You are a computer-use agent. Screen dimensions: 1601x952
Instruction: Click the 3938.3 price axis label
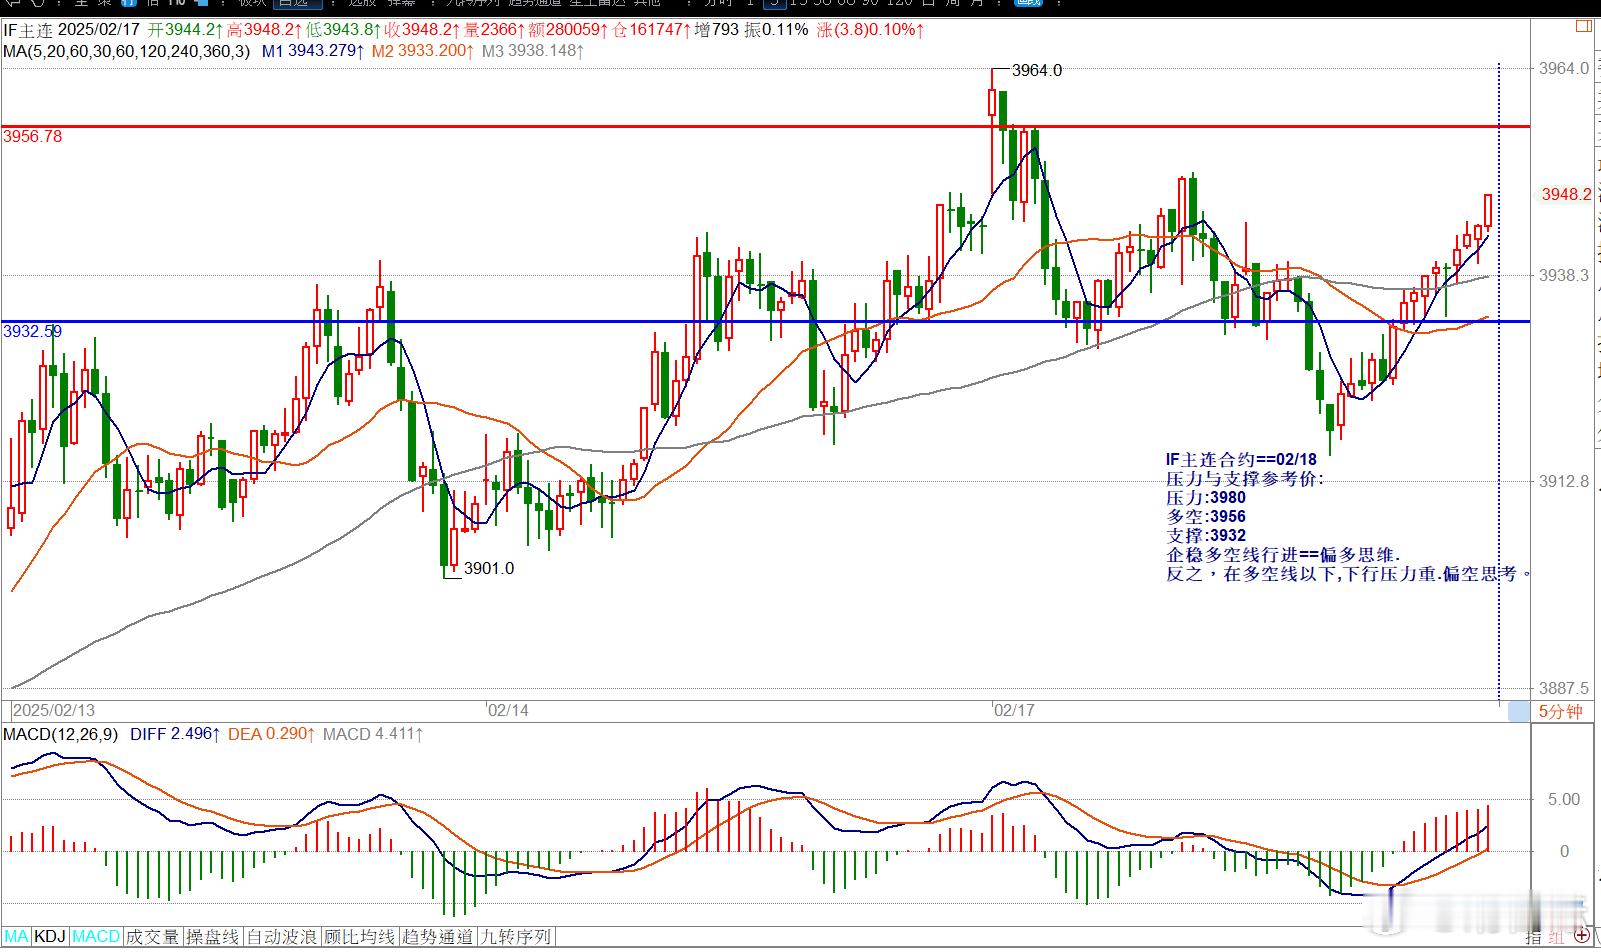pos(1565,276)
